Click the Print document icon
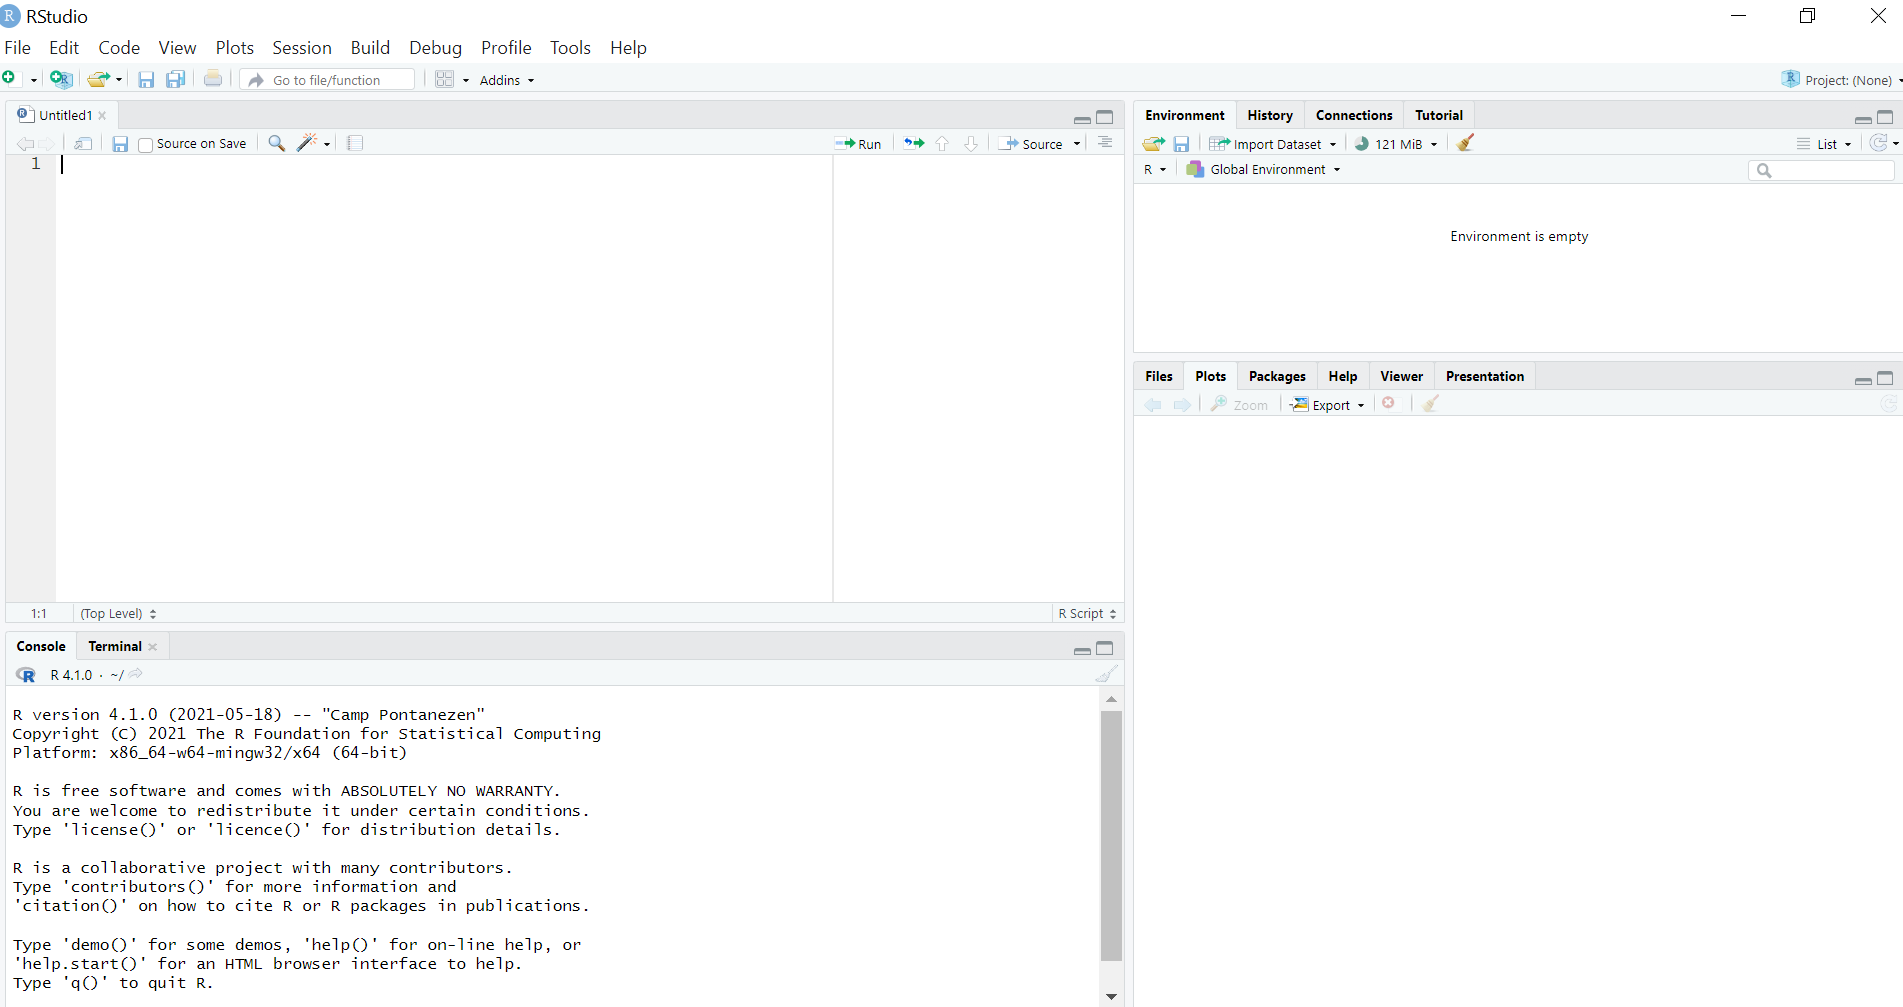Screen dimensions: 1903x1007 pos(213,79)
